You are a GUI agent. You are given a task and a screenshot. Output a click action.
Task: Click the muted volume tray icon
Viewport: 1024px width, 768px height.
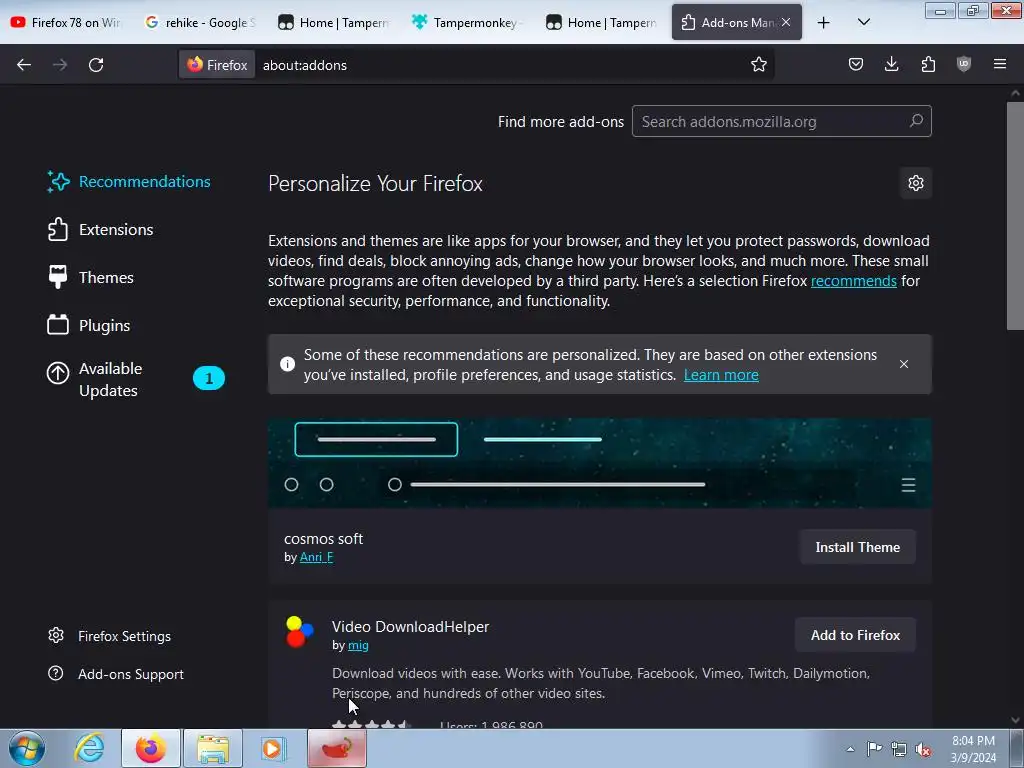click(923, 749)
